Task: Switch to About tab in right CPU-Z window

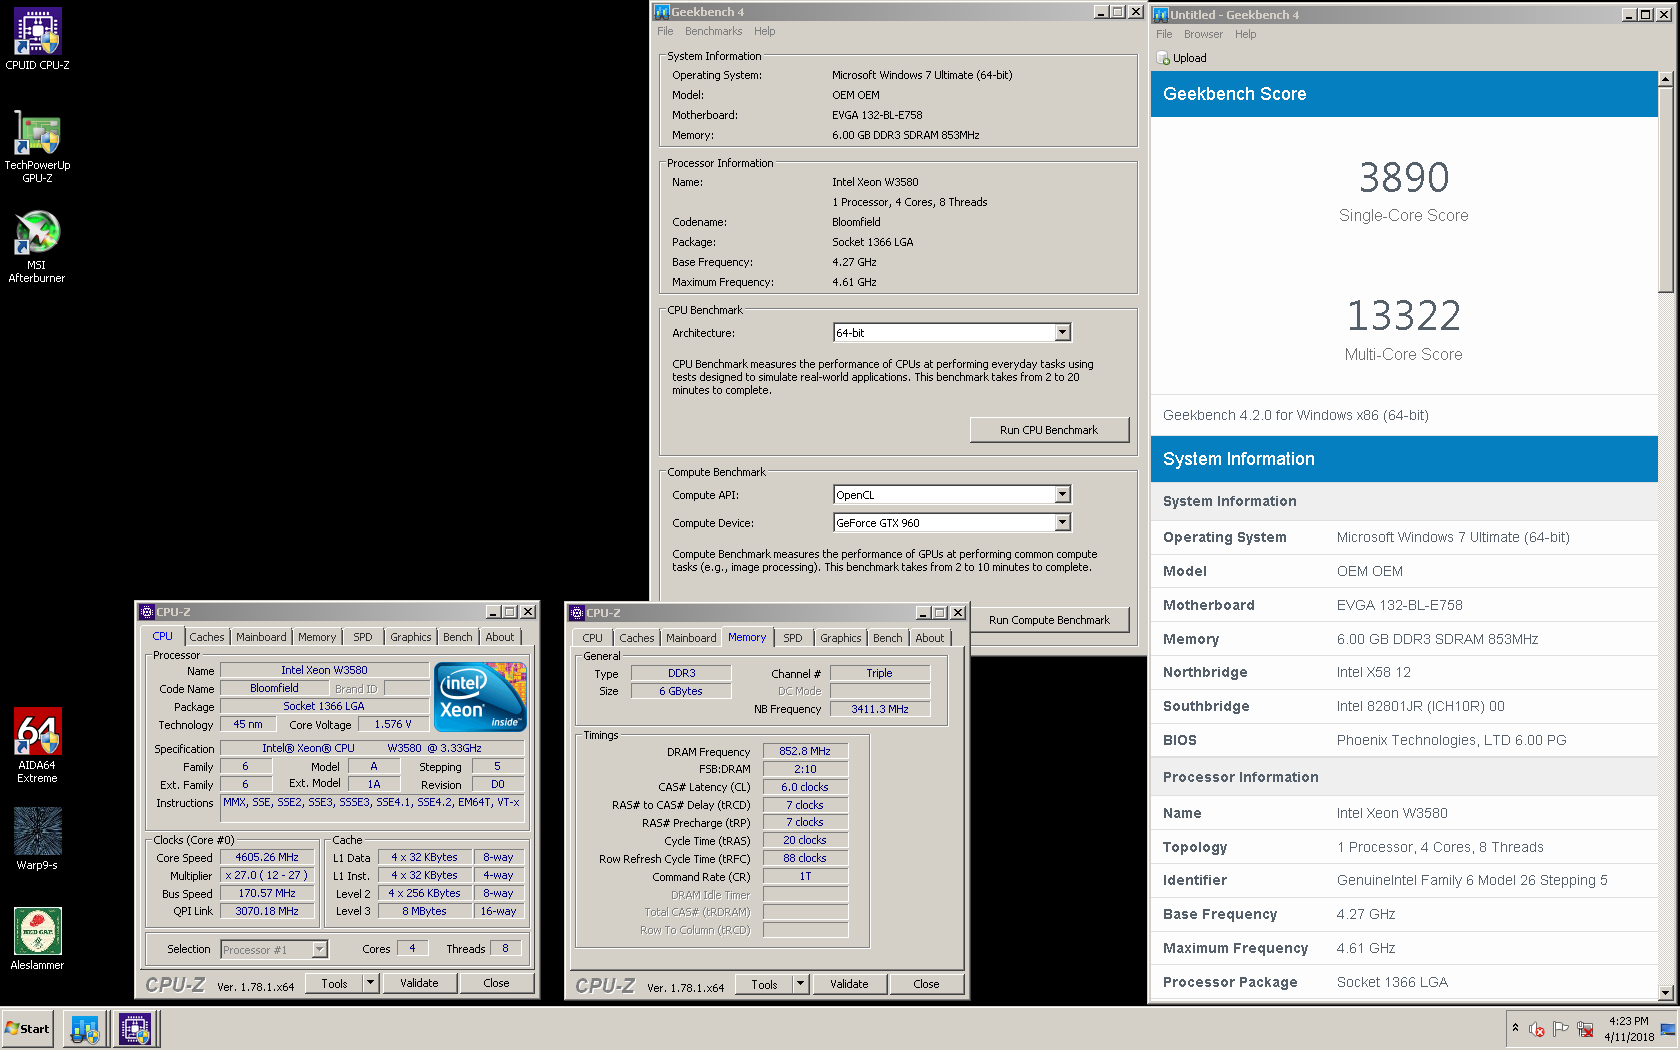Action: point(930,638)
